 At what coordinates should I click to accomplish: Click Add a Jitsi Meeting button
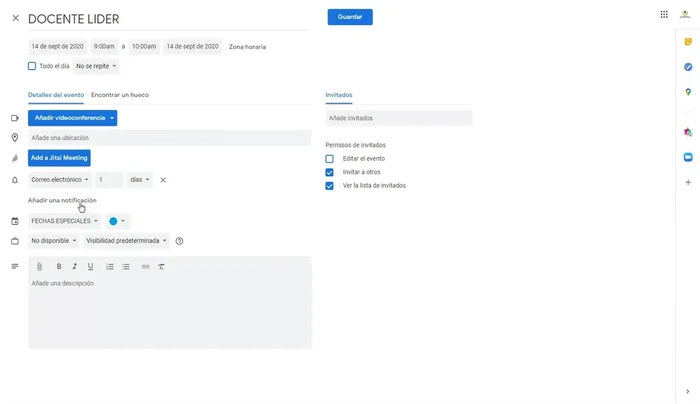pos(59,158)
